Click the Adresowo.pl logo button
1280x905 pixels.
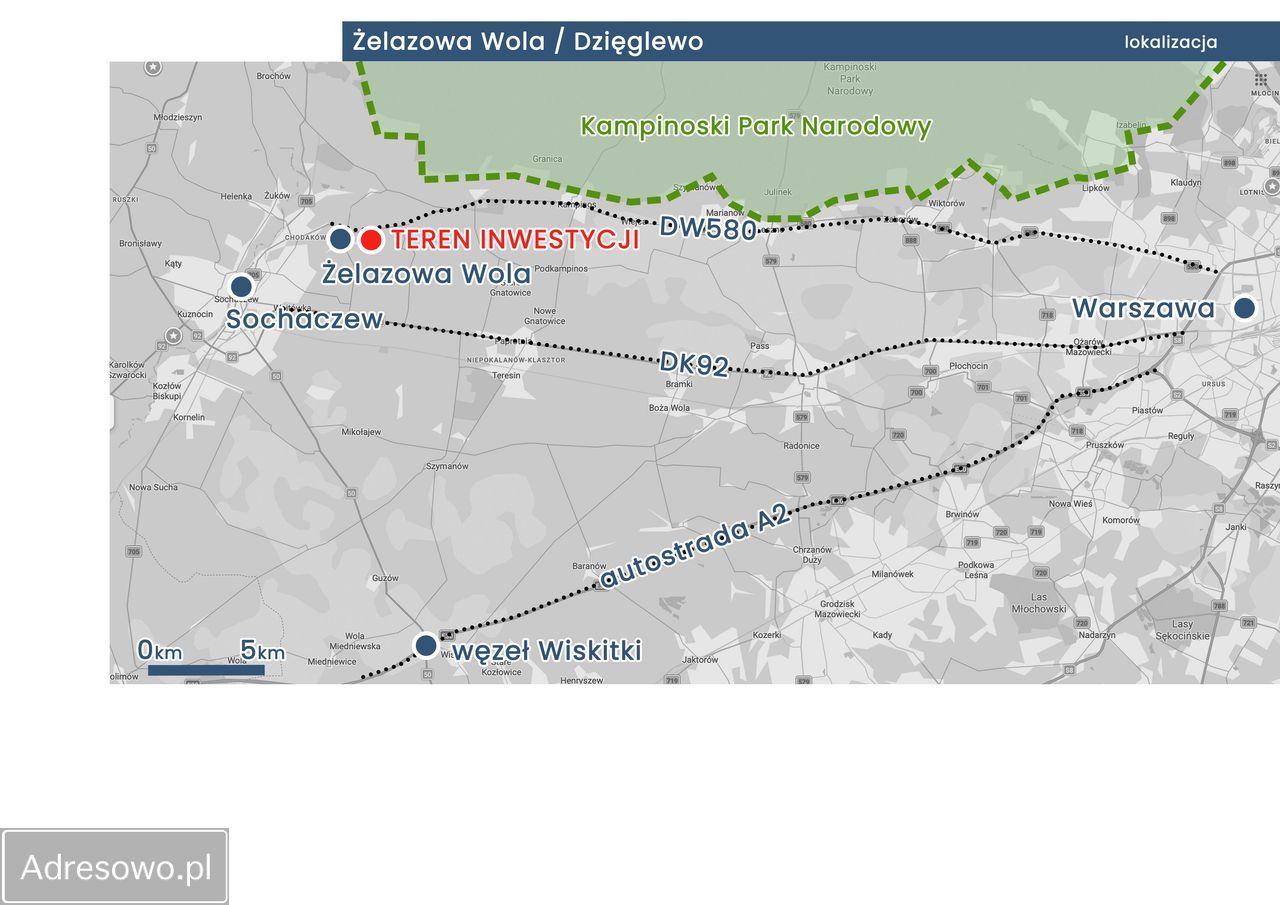tap(115, 867)
